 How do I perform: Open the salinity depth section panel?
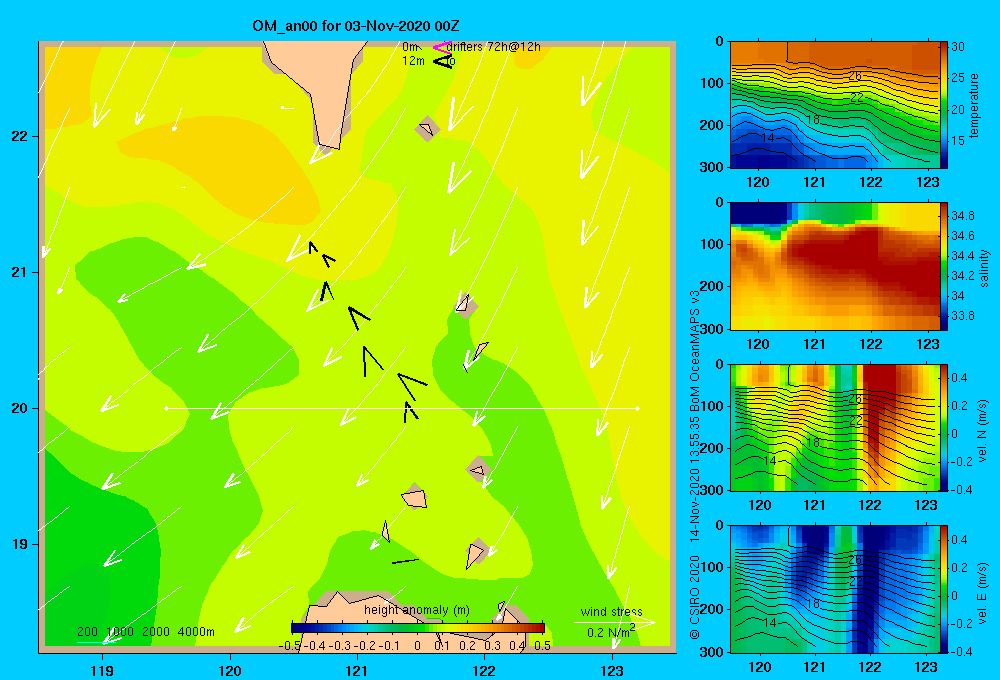[835, 267]
